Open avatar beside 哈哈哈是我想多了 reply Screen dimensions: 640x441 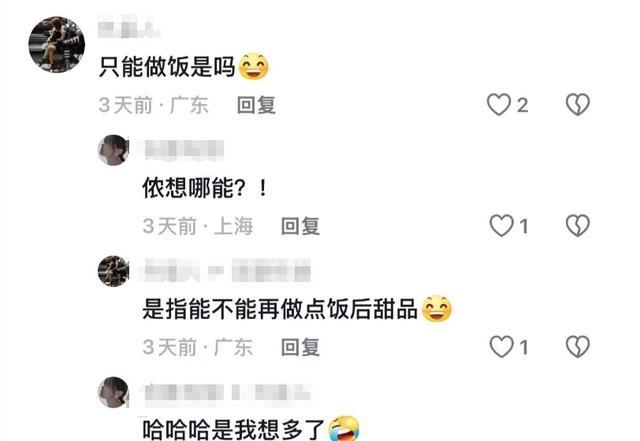click(x=113, y=392)
